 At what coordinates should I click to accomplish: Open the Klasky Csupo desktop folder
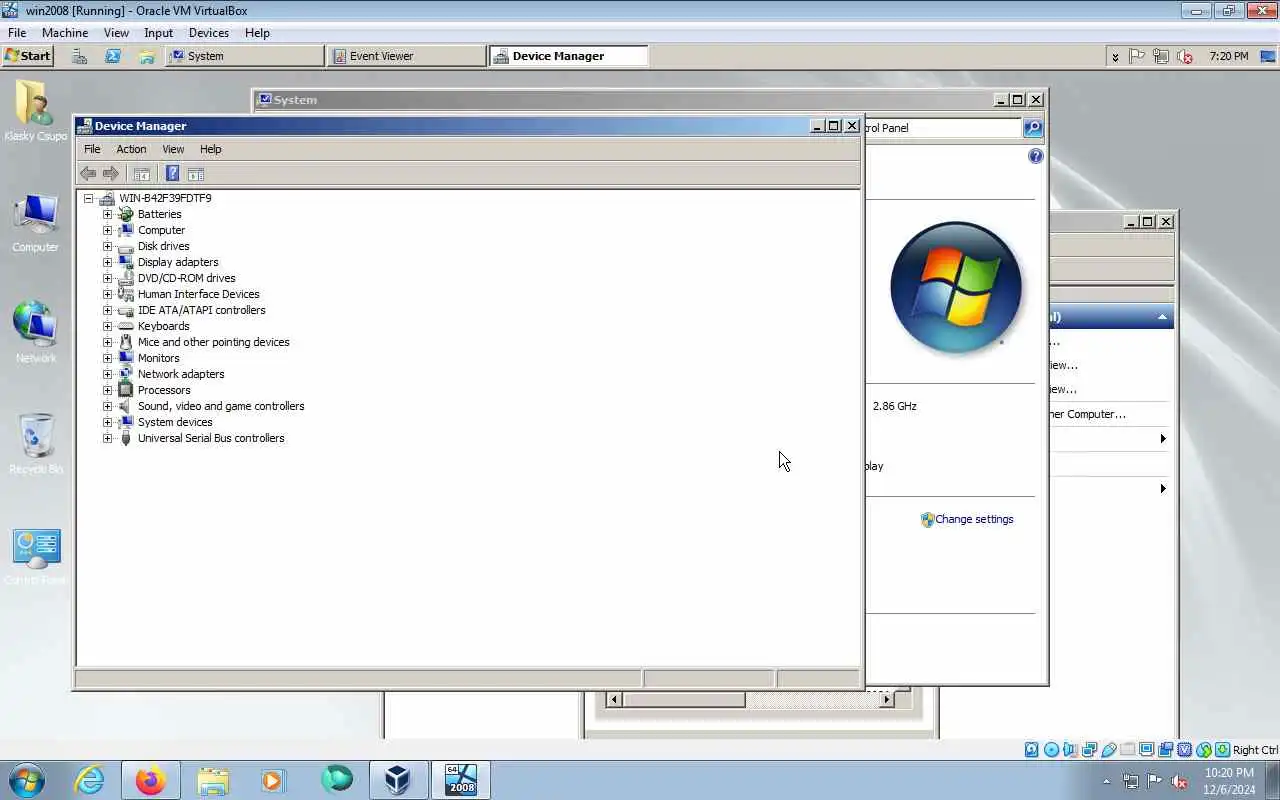tap(36, 111)
